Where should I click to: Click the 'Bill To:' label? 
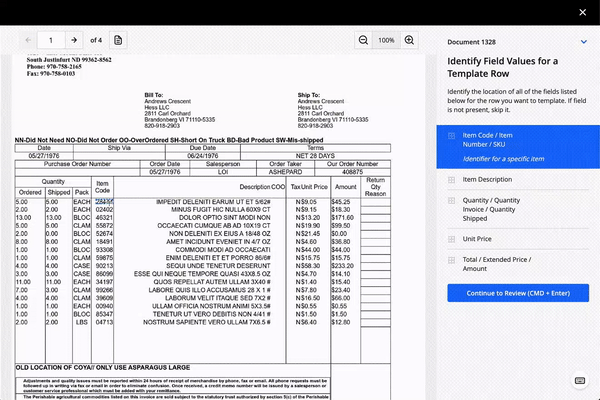tap(153, 95)
